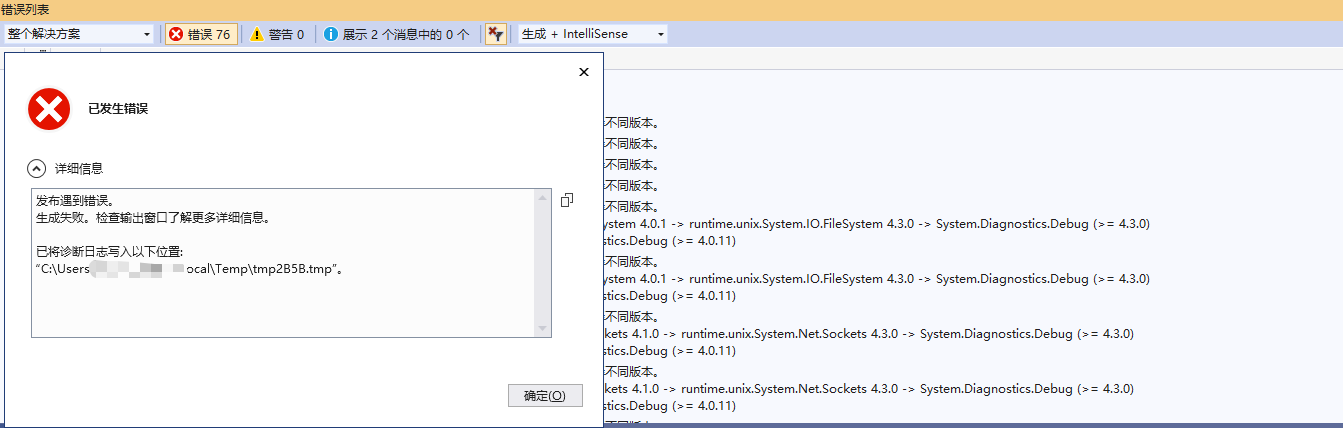Click the 错误列表 panel title
This screenshot has width=1343, height=428.
click(x=27, y=9)
